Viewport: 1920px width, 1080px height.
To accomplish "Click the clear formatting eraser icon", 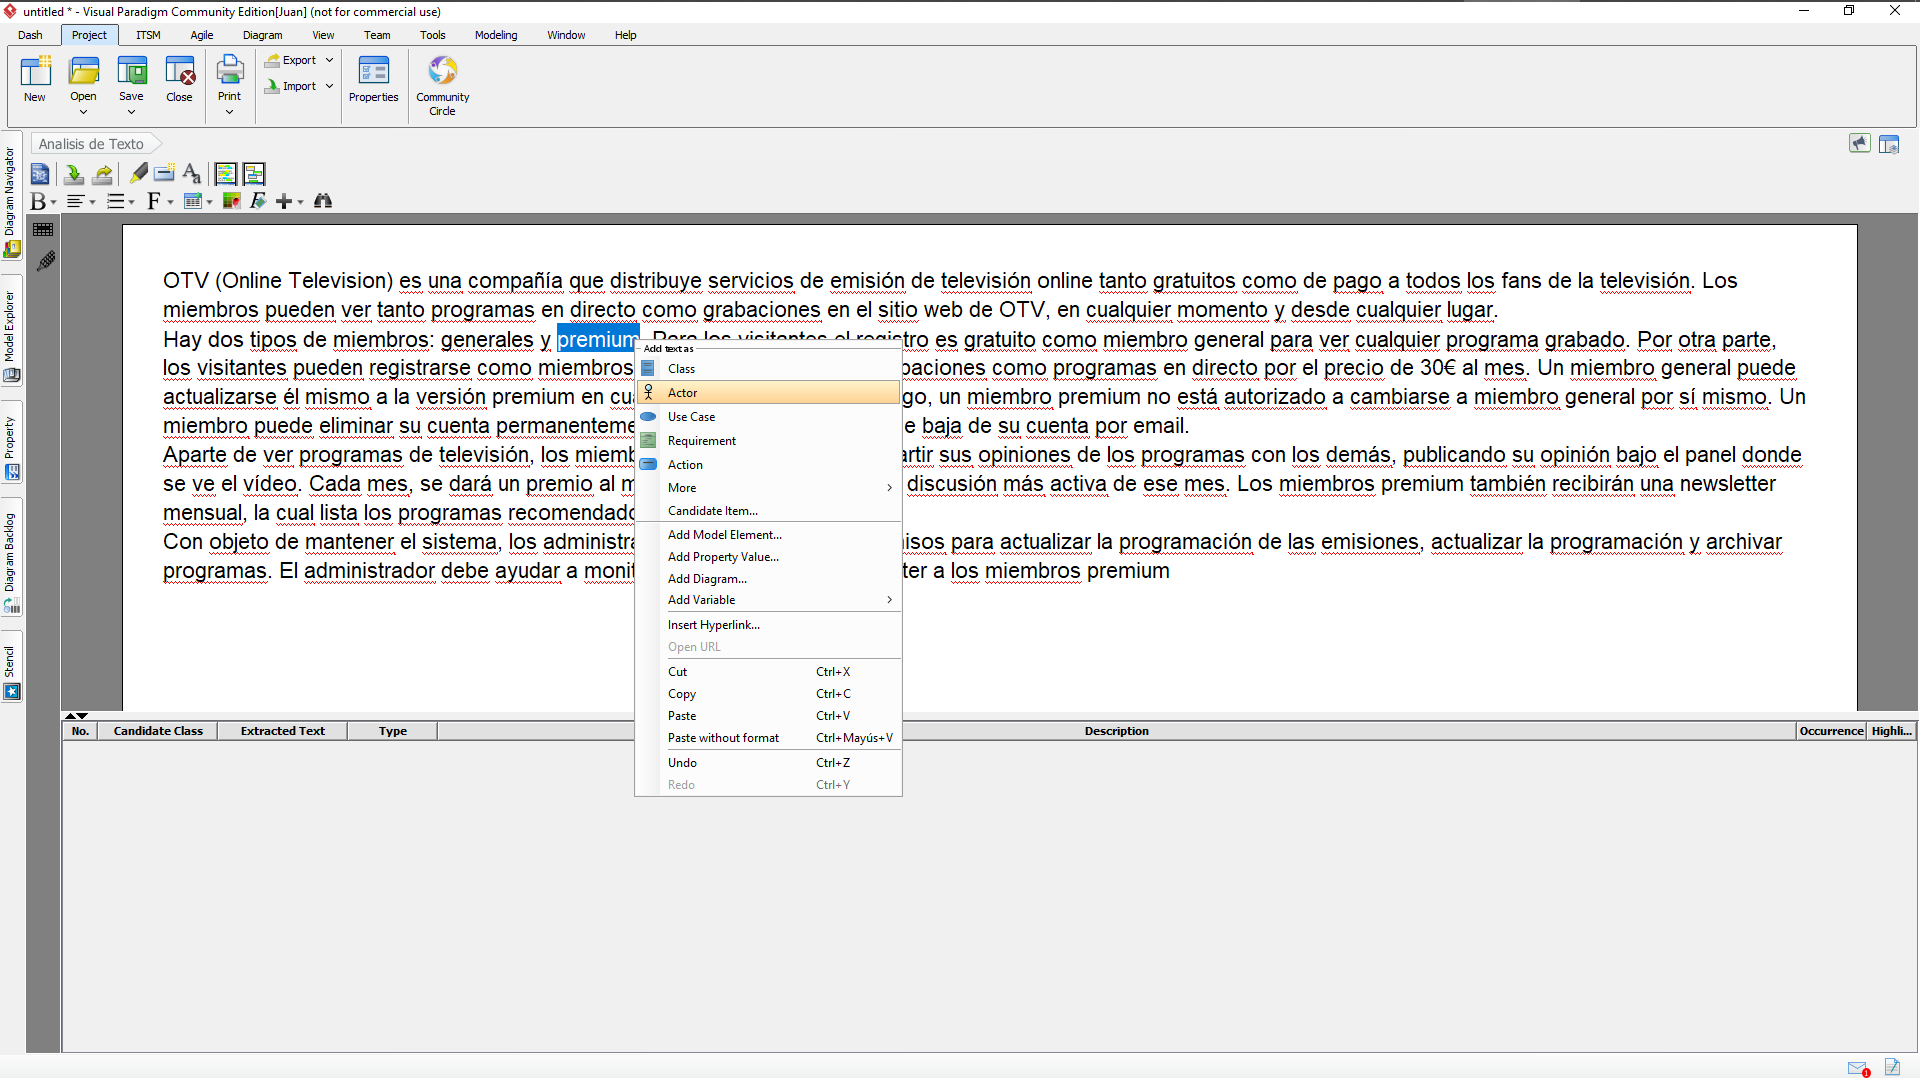I will click(x=258, y=201).
